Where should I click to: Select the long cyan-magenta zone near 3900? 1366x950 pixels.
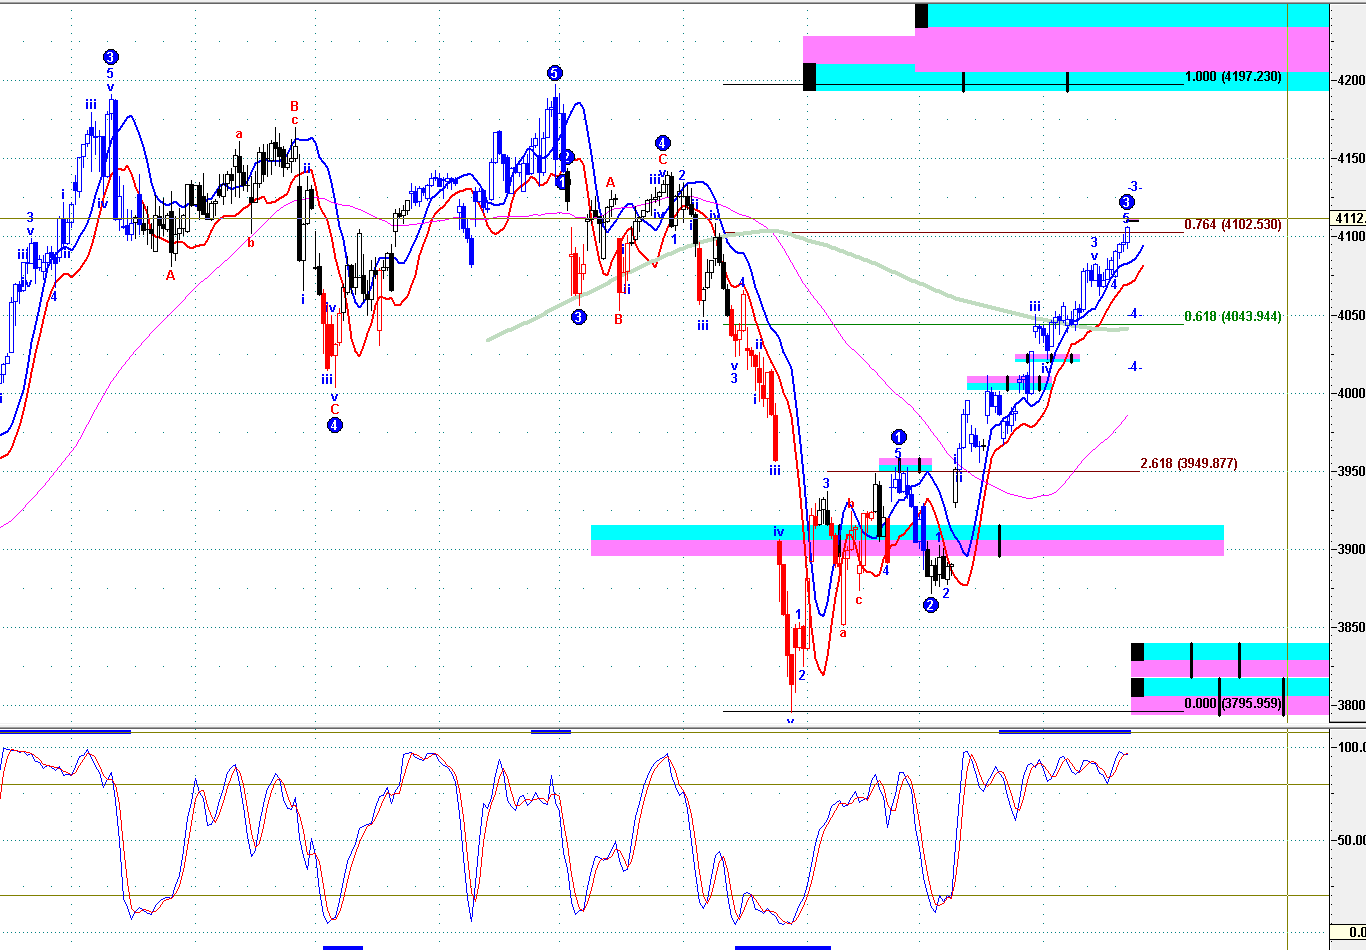[x=907, y=540]
